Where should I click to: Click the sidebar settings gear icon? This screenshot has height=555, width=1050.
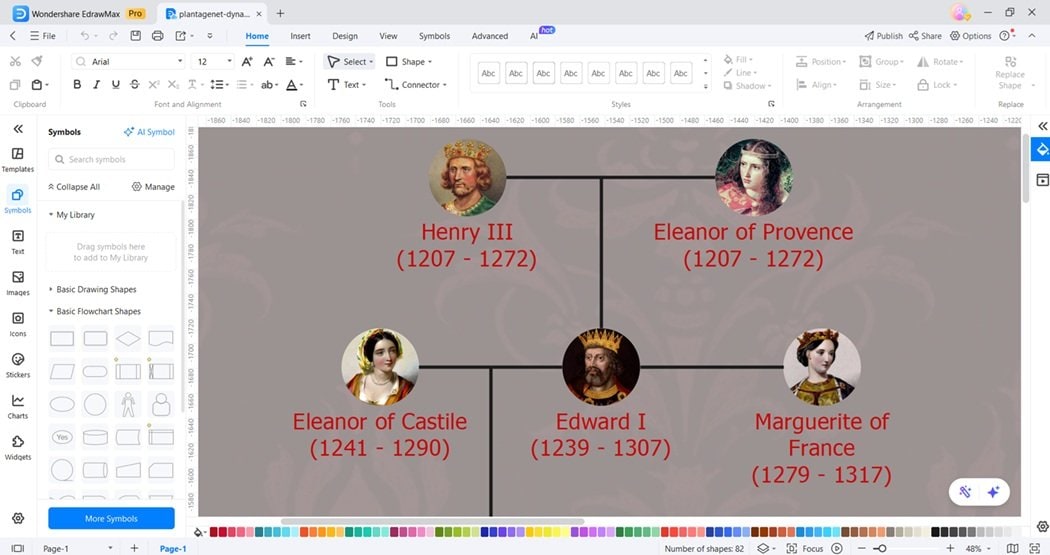(18, 518)
